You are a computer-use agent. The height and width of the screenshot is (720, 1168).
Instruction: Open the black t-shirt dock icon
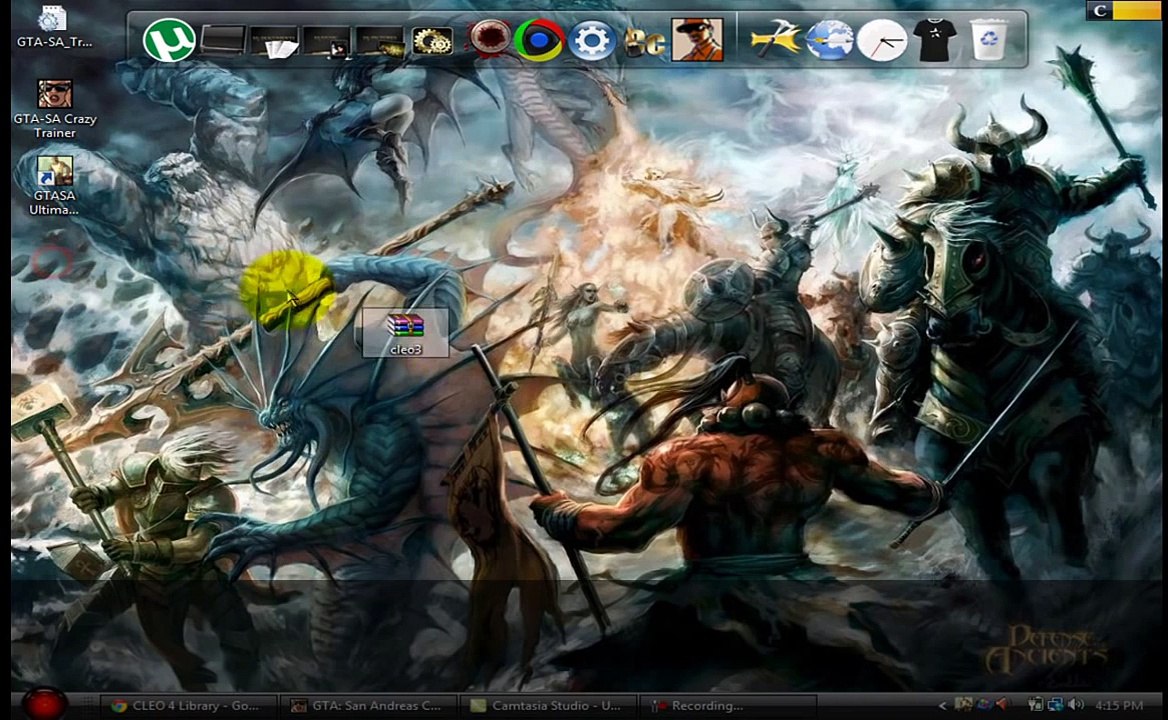tap(935, 39)
